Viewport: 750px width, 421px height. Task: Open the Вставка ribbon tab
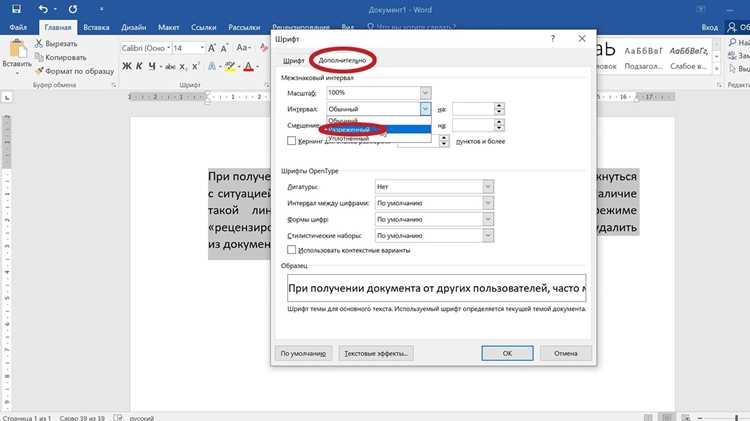click(96, 27)
